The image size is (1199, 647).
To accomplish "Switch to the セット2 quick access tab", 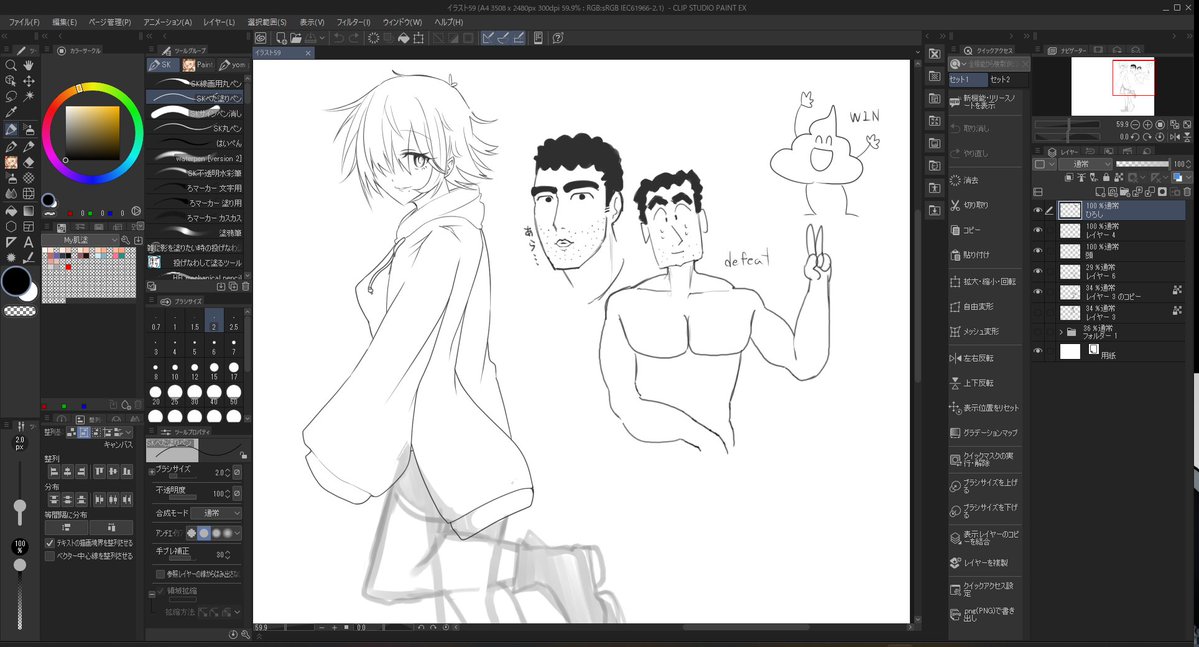I will click(1000, 80).
